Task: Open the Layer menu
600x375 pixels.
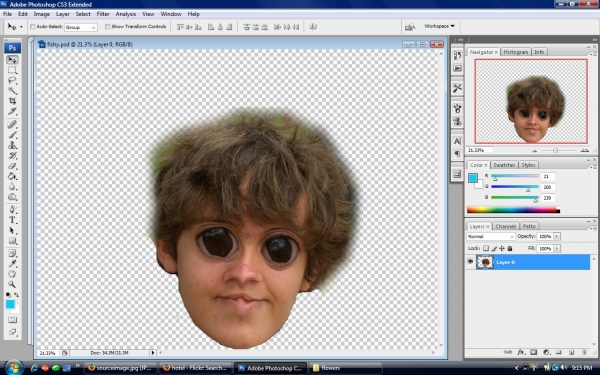Action: tap(63, 14)
